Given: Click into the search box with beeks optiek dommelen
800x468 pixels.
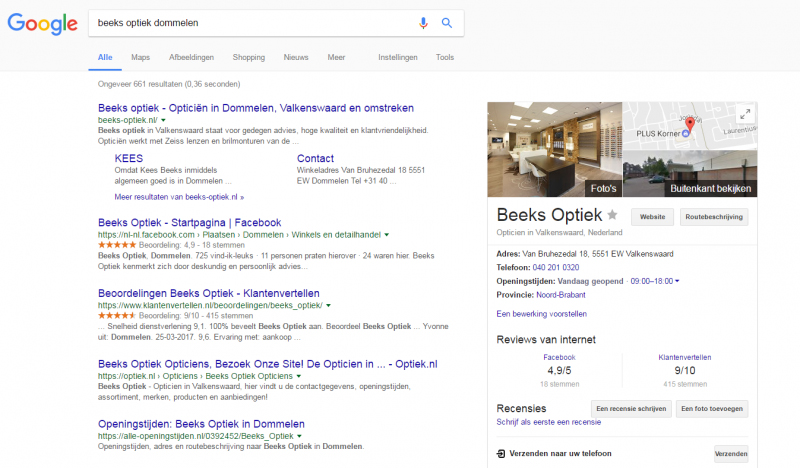Looking at the screenshot, I should (x=250, y=23).
